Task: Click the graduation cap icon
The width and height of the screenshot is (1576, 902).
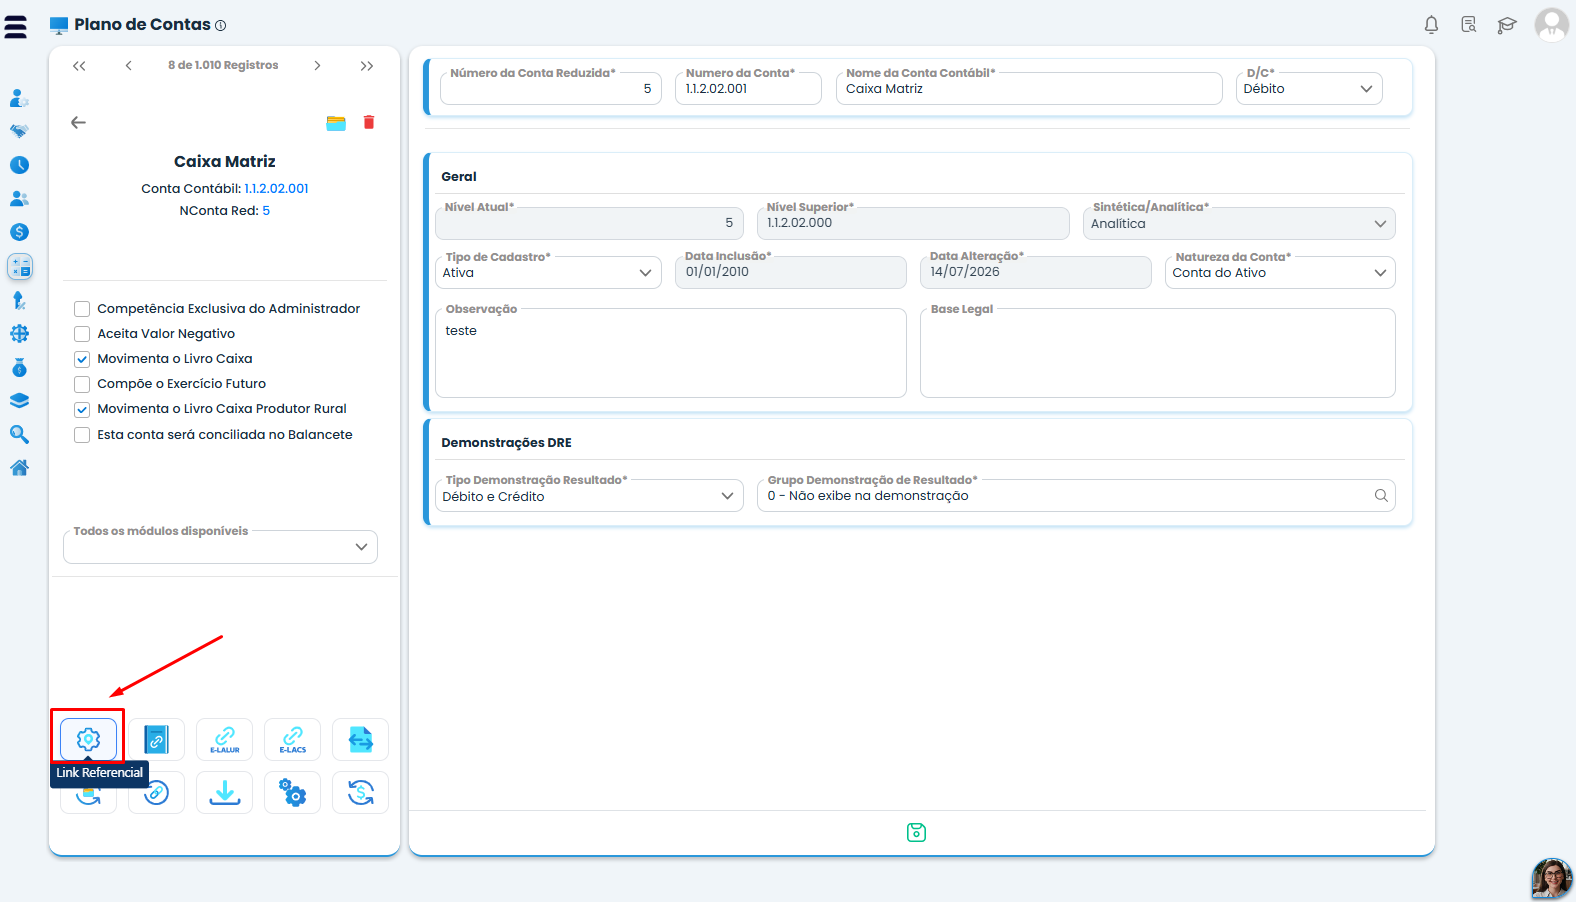Action: point(1507,25)
